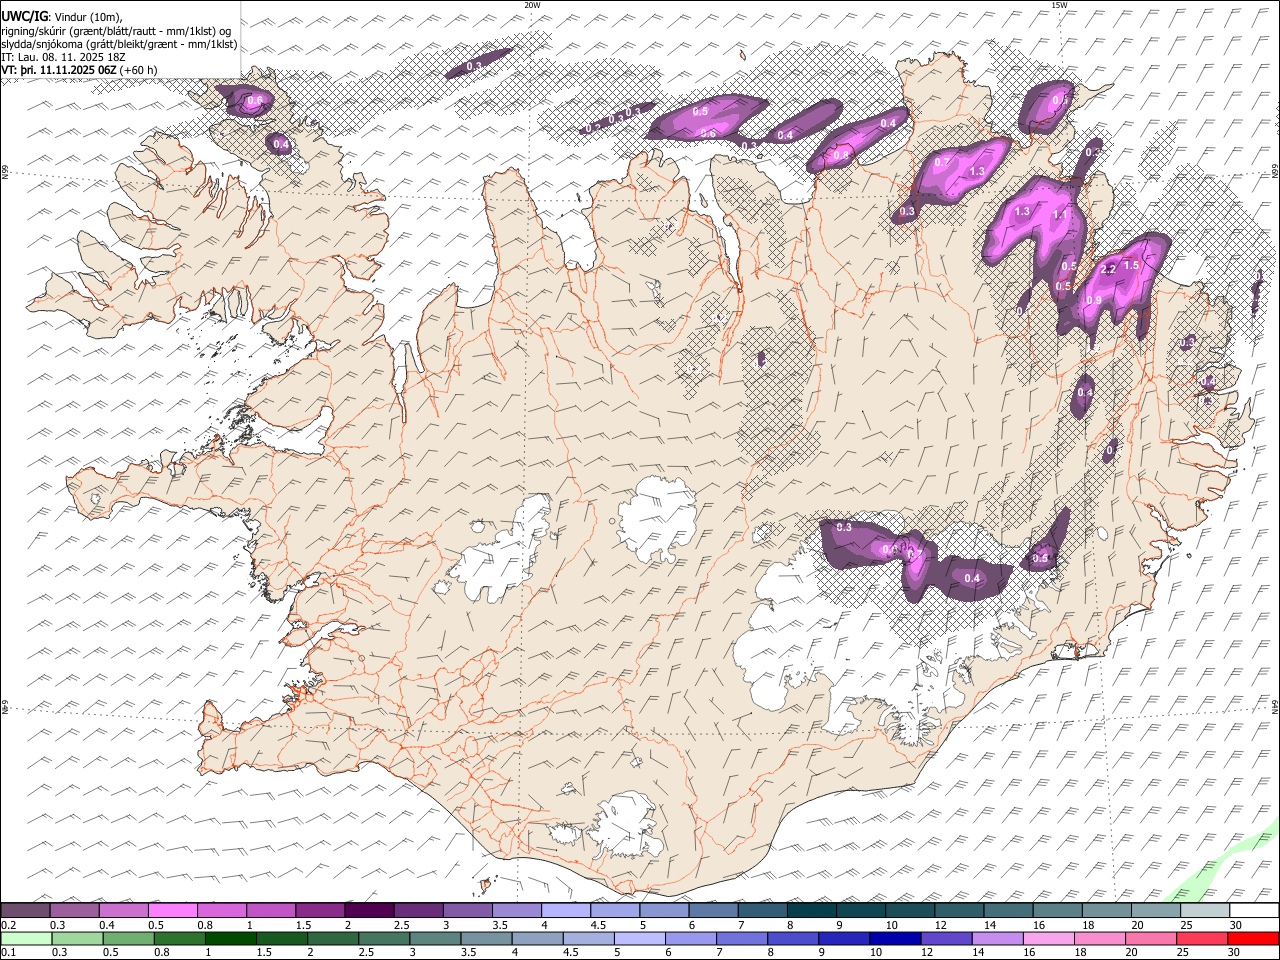Click the 0.4 label in the legend scale
This screenshot has height=960, width=1280.
[x=107, y=925]
